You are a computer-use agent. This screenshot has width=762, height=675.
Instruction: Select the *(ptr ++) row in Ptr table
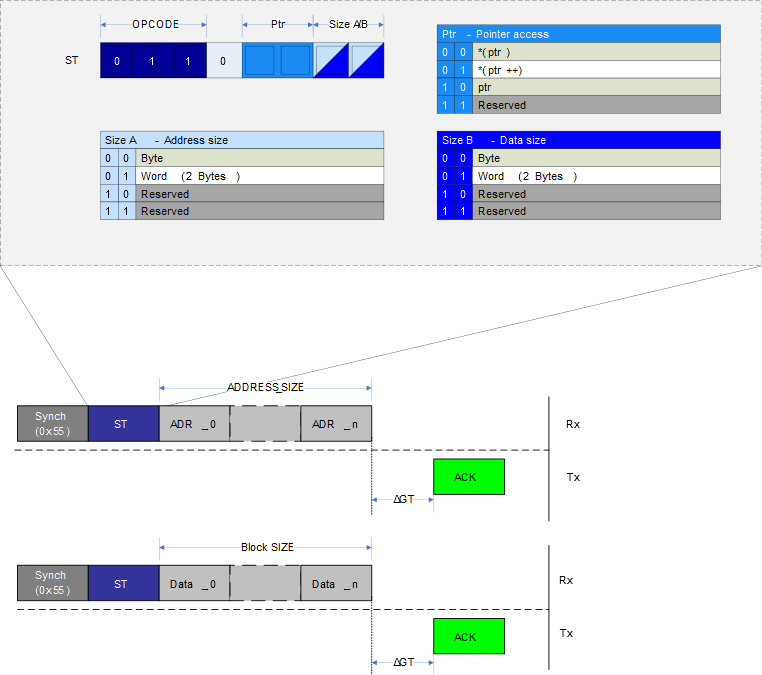597,70
